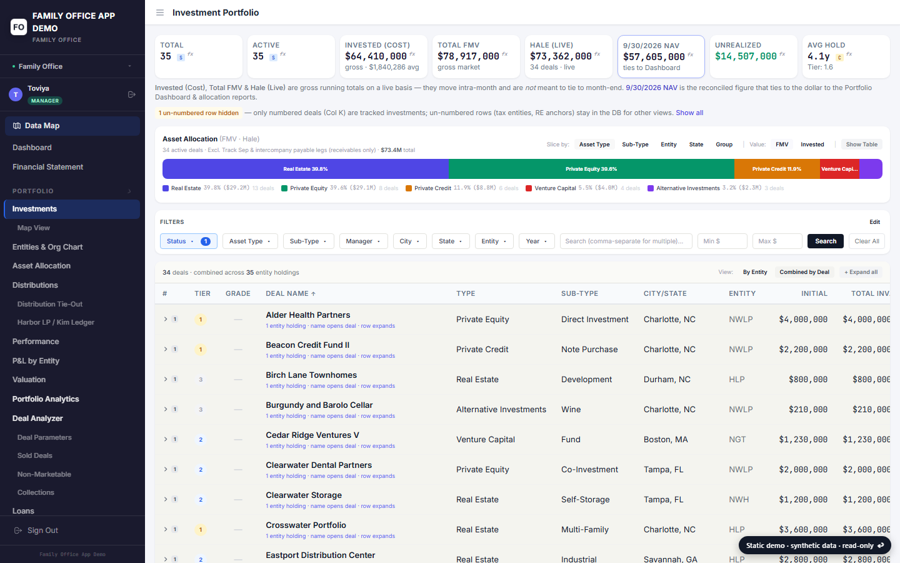Viewport: 900px width, 563px height.
Task: Expand the Clearwater Storage row chevron
Action: coord(165,499)
